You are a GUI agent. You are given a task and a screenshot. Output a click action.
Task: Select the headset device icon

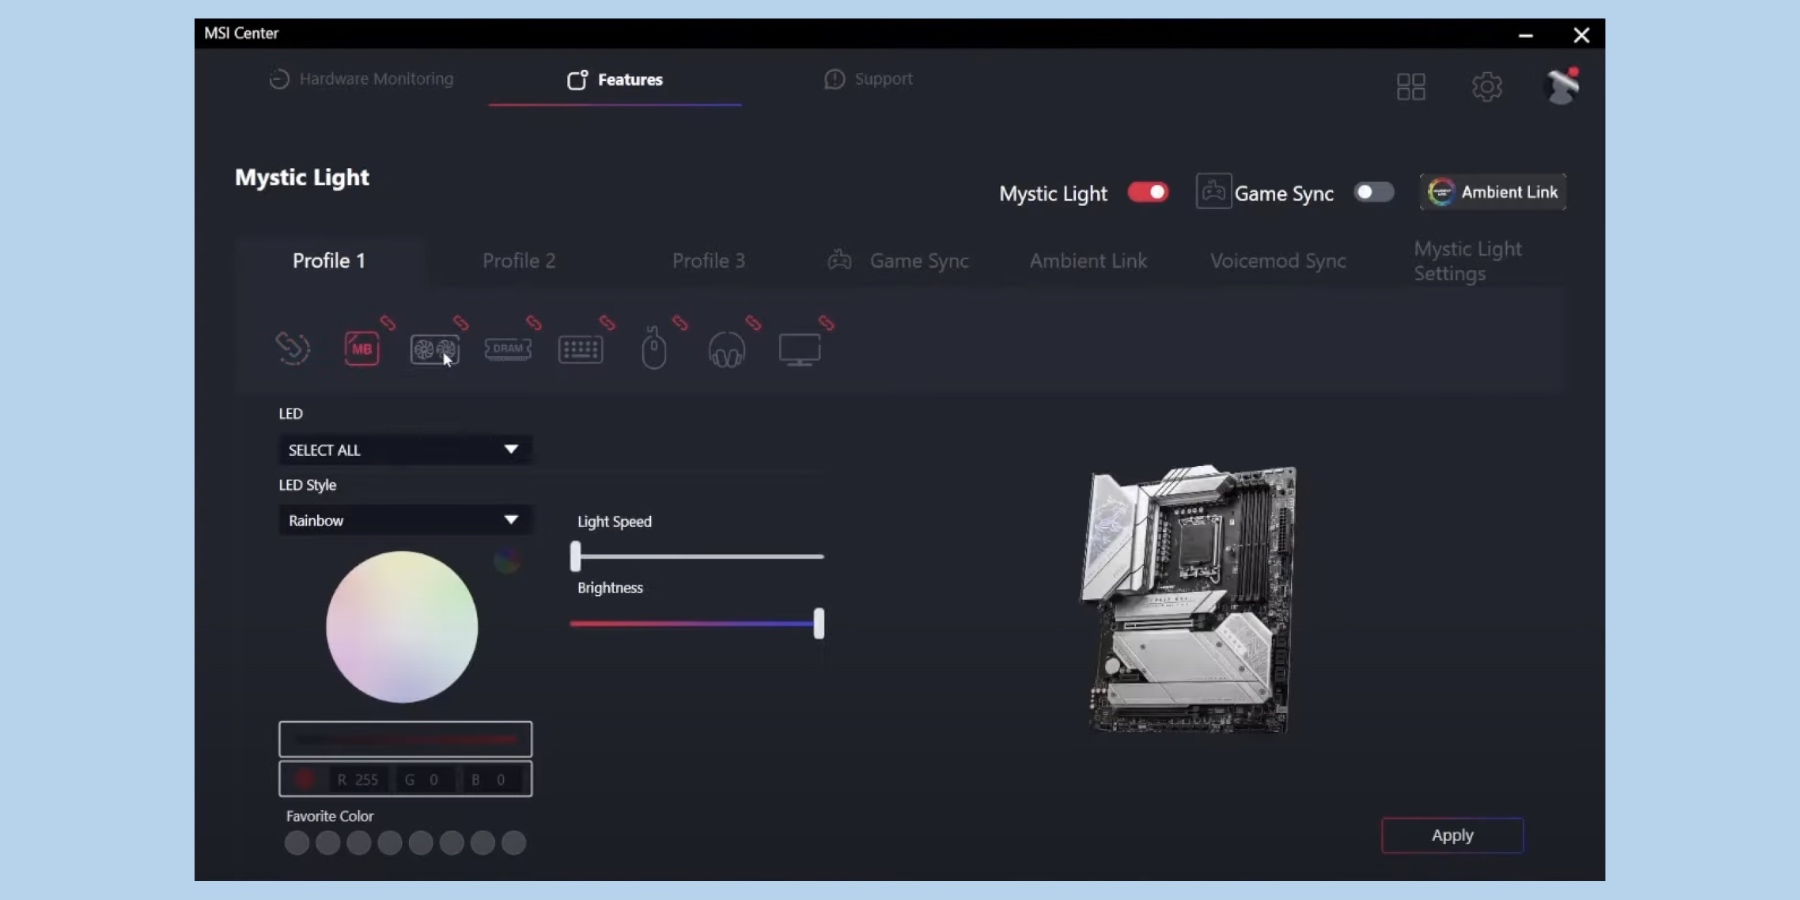point(727,350)
